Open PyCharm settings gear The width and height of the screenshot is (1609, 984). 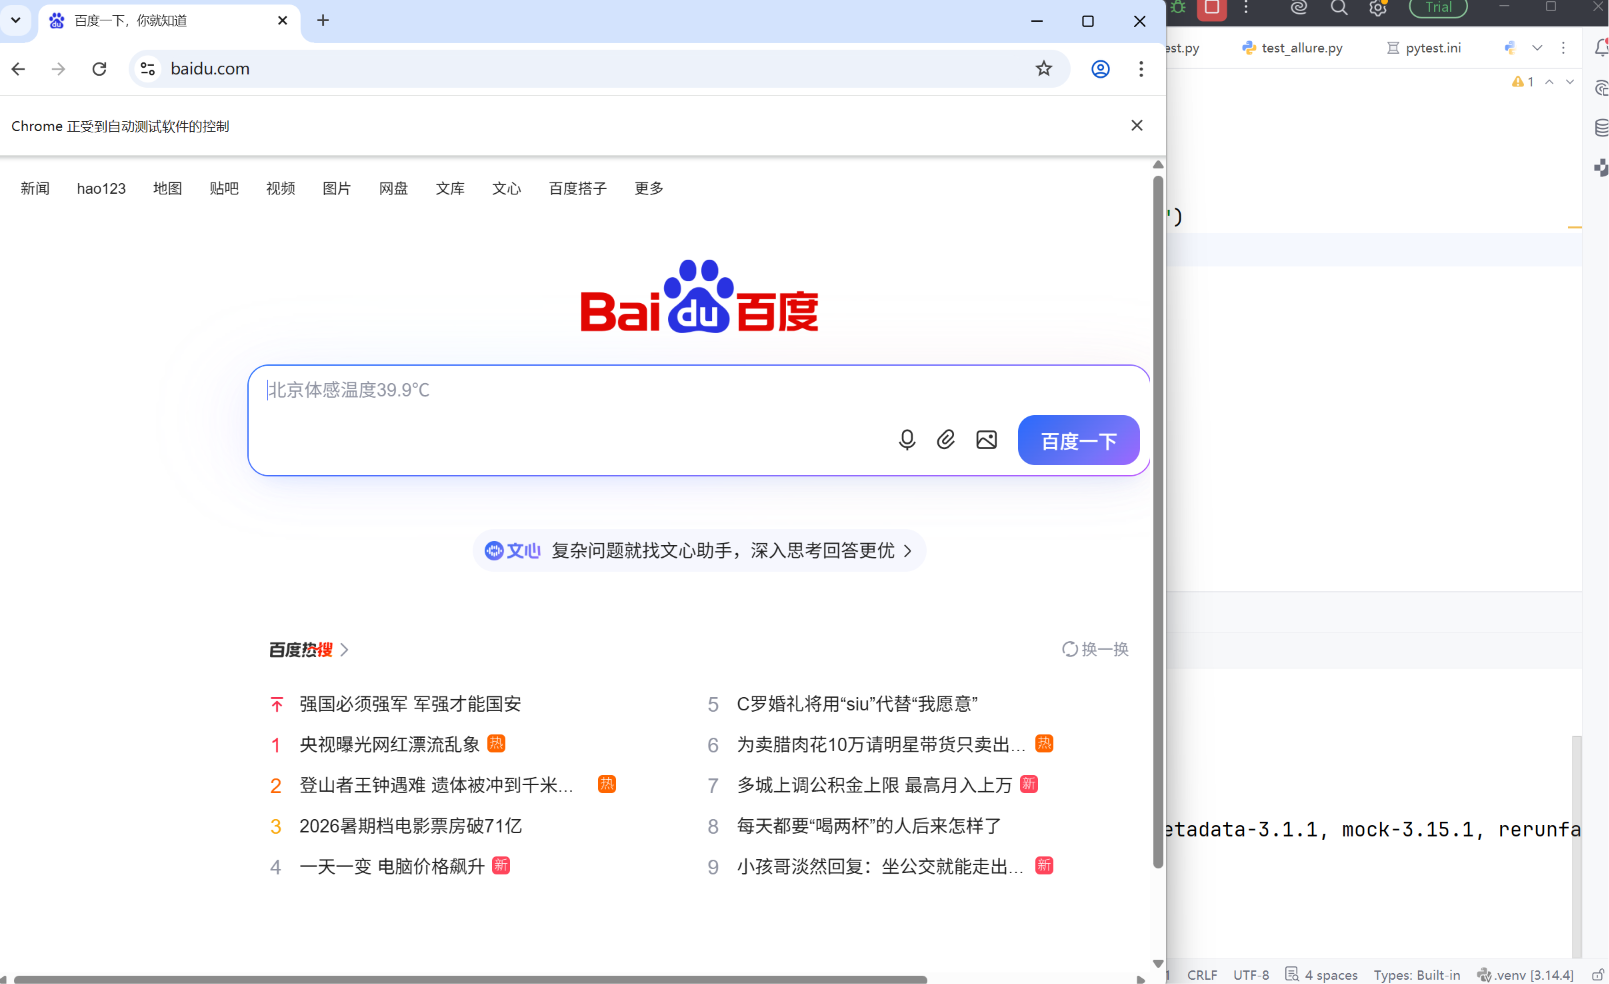[1378, 7]
